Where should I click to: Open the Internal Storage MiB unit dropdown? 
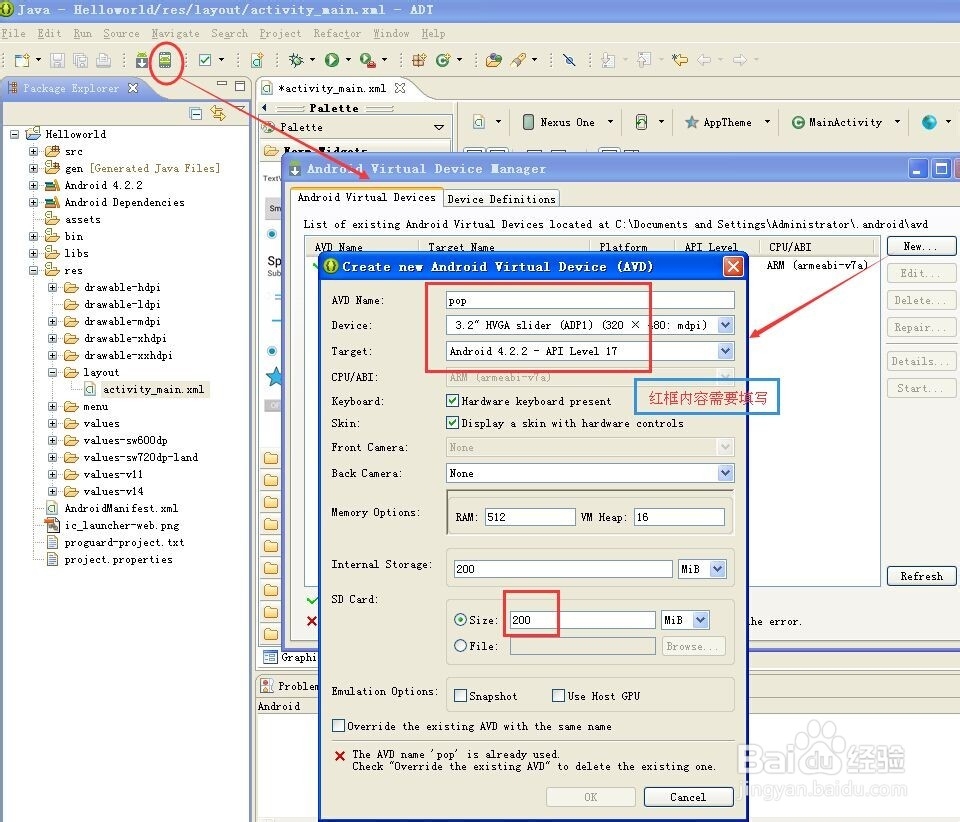[x=718, y=569]
